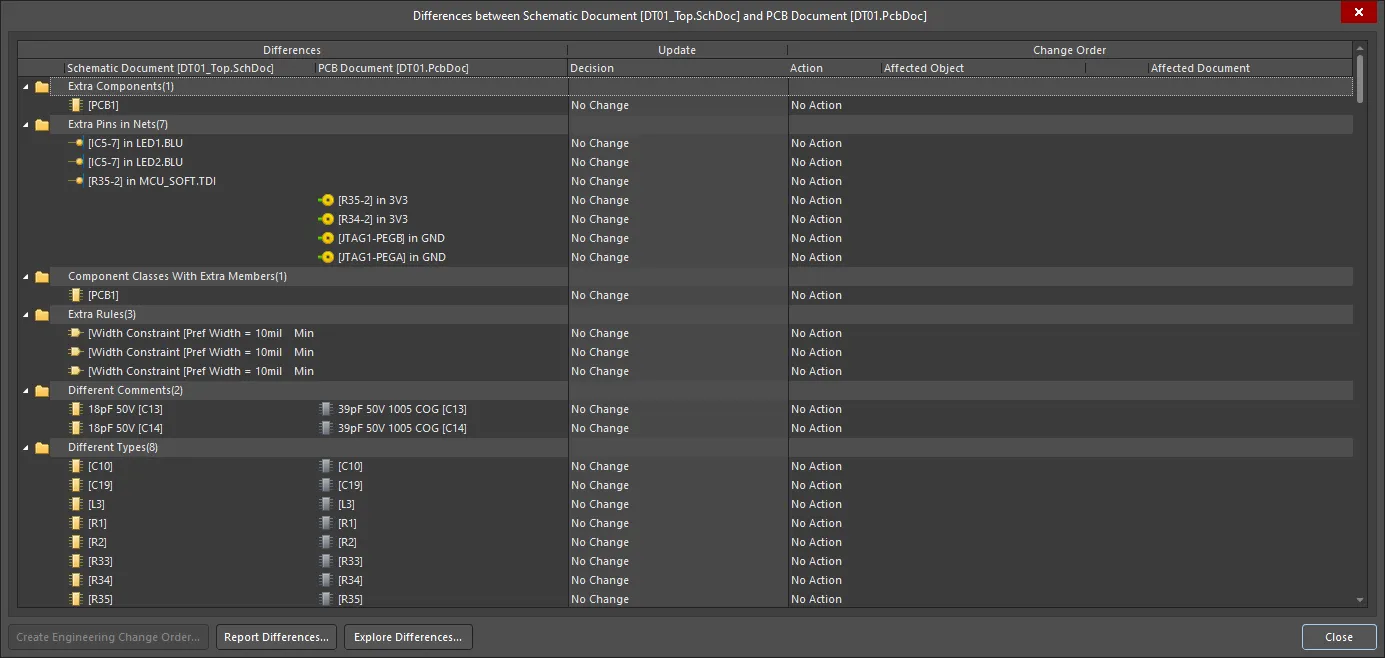Click No Action cell for [JTAG1-PEGA] in GND
Screen dimensions: 1385x658
click(816, 257)
